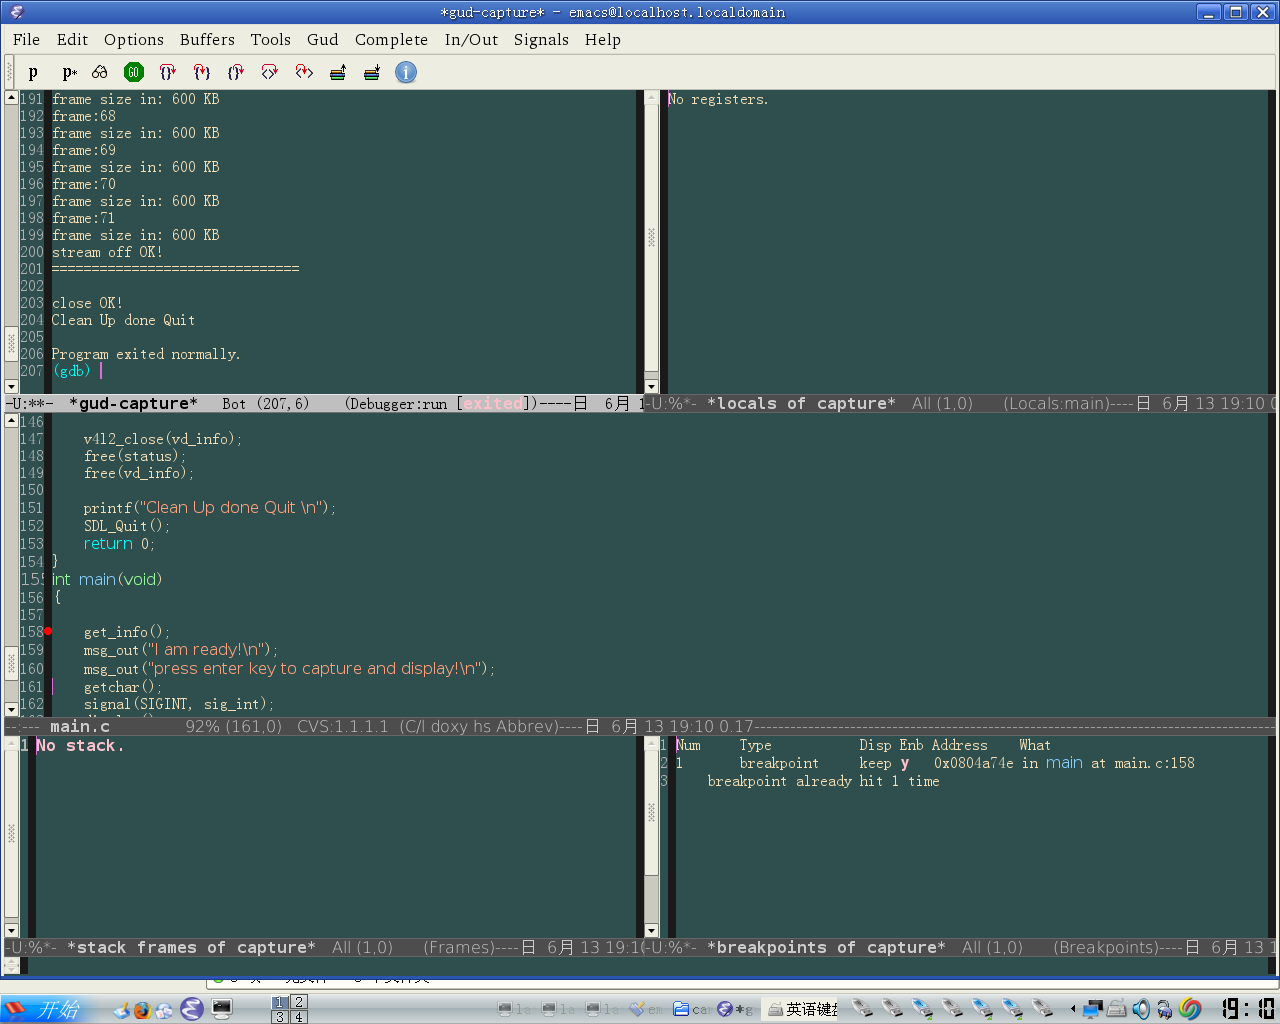The width and height of the screenshot is (1280, 1024).
Task: Click the *breakpoints of capture* mode line name
Action: pos(826,947)
